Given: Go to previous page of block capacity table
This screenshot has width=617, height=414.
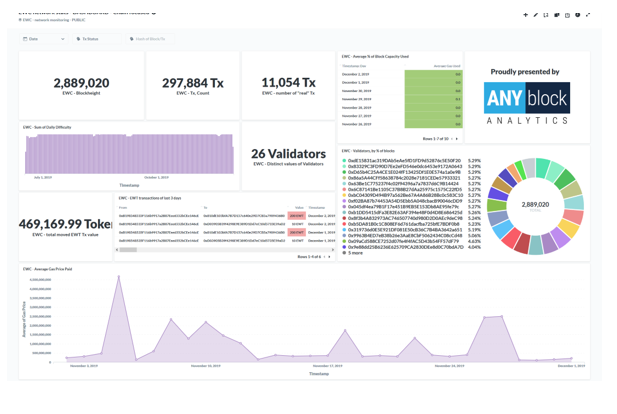Looking at the screenshot, I should click(450, 139).
